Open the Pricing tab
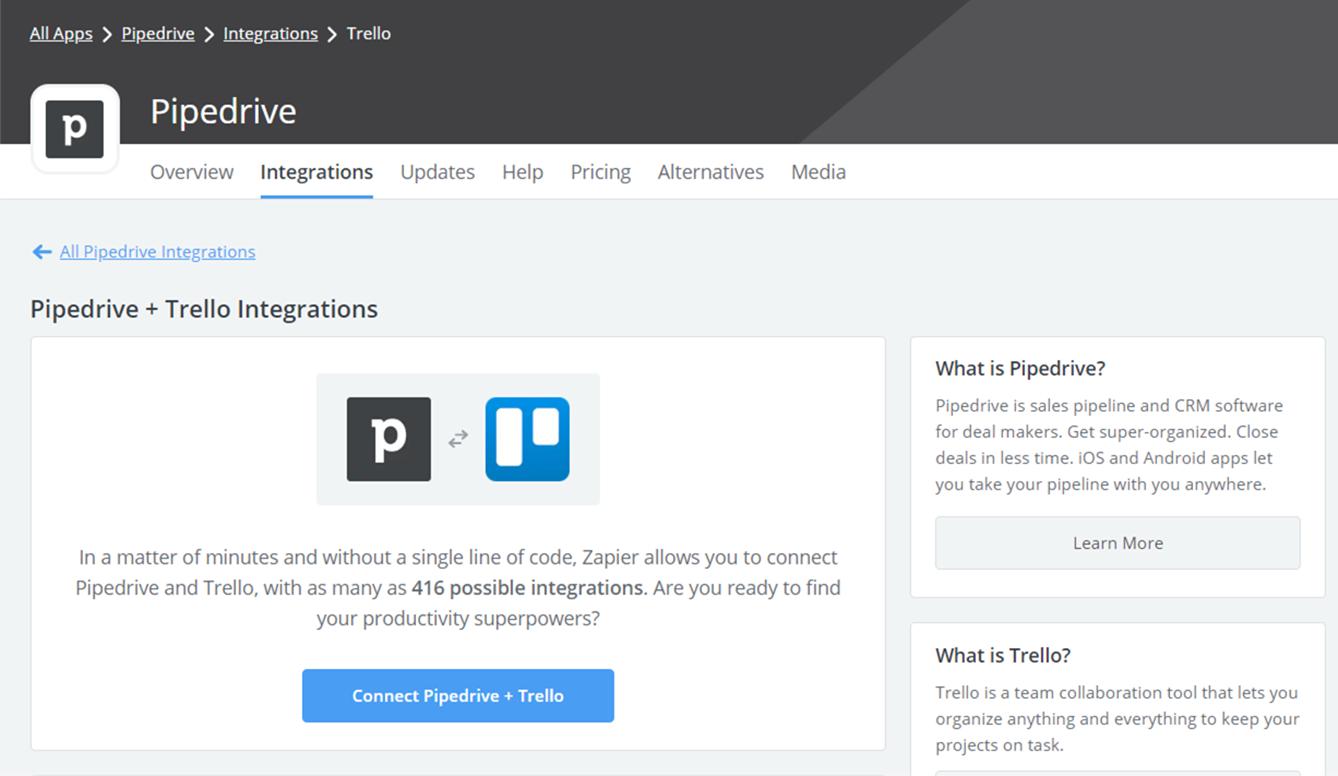 [x=601, y=172]
